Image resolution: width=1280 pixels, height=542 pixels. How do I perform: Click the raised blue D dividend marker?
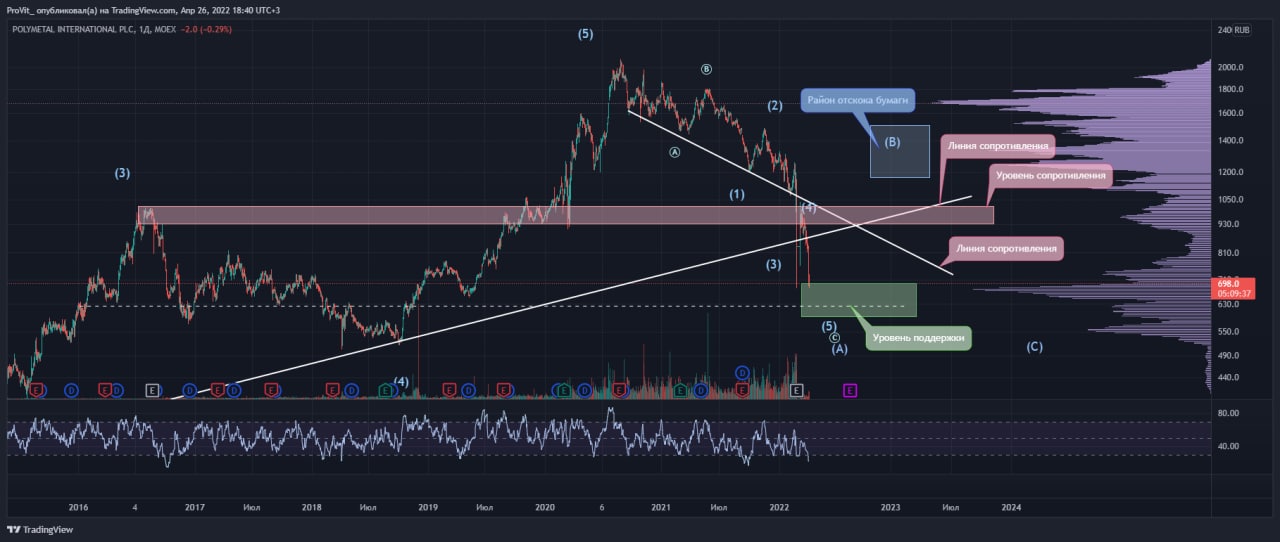(742, 372)
